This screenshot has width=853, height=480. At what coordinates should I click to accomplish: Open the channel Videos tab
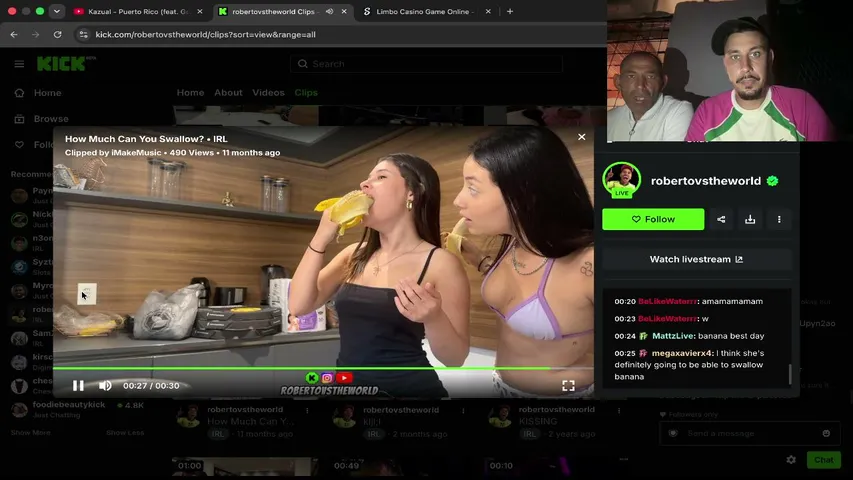[268, 93]
